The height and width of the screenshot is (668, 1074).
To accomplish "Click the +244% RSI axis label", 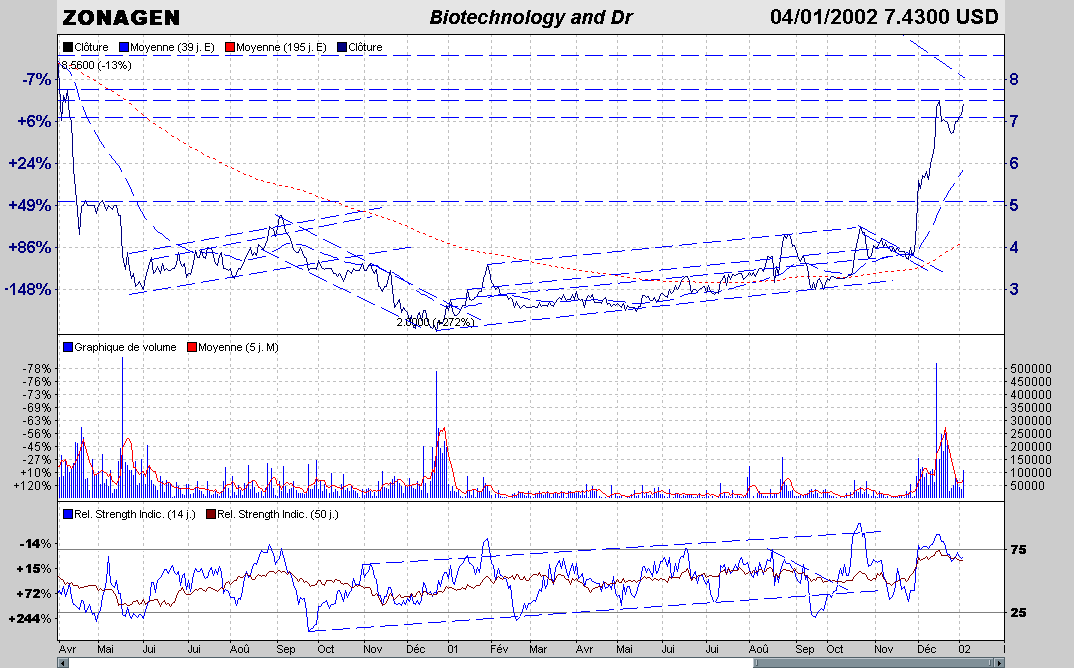I will click(x=30, y=619).
